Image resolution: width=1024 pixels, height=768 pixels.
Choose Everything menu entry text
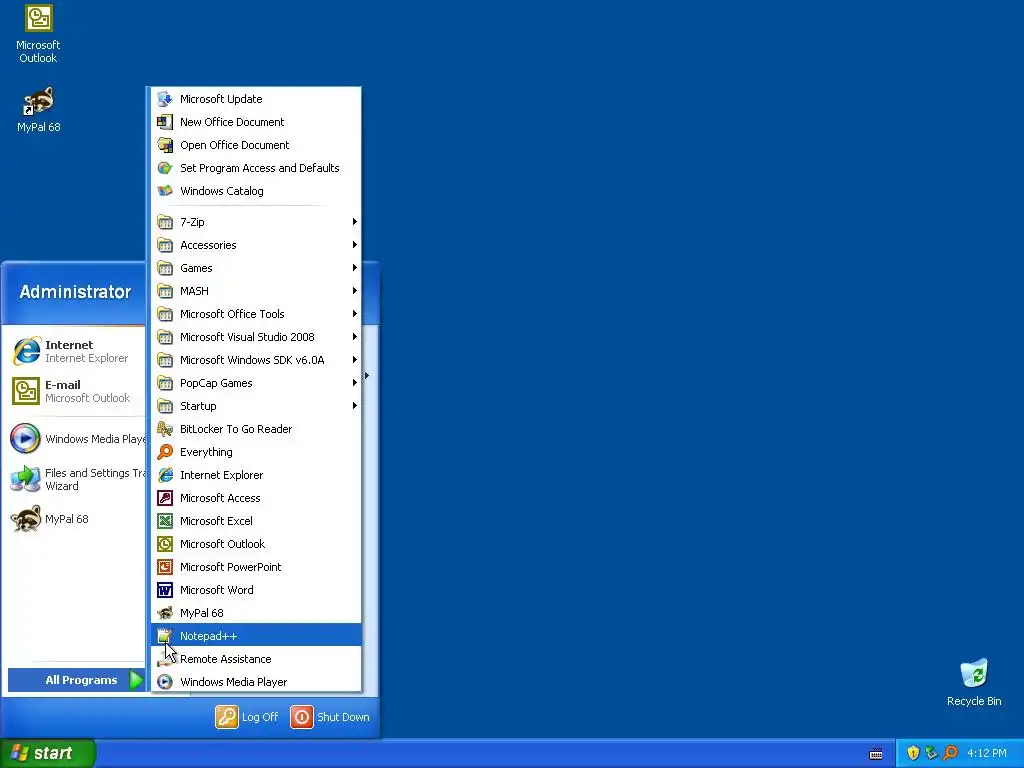pos(206,452)
